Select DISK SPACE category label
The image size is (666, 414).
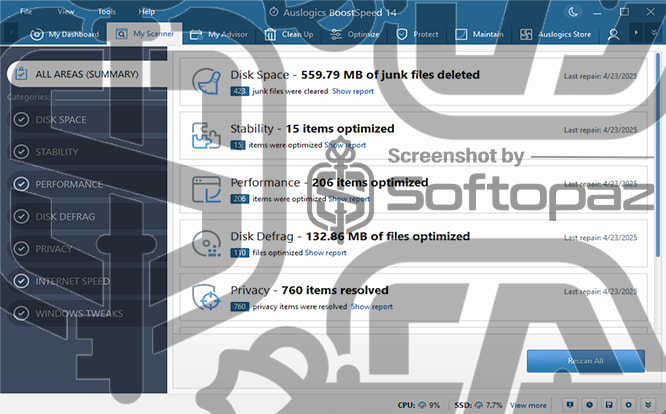61,120
